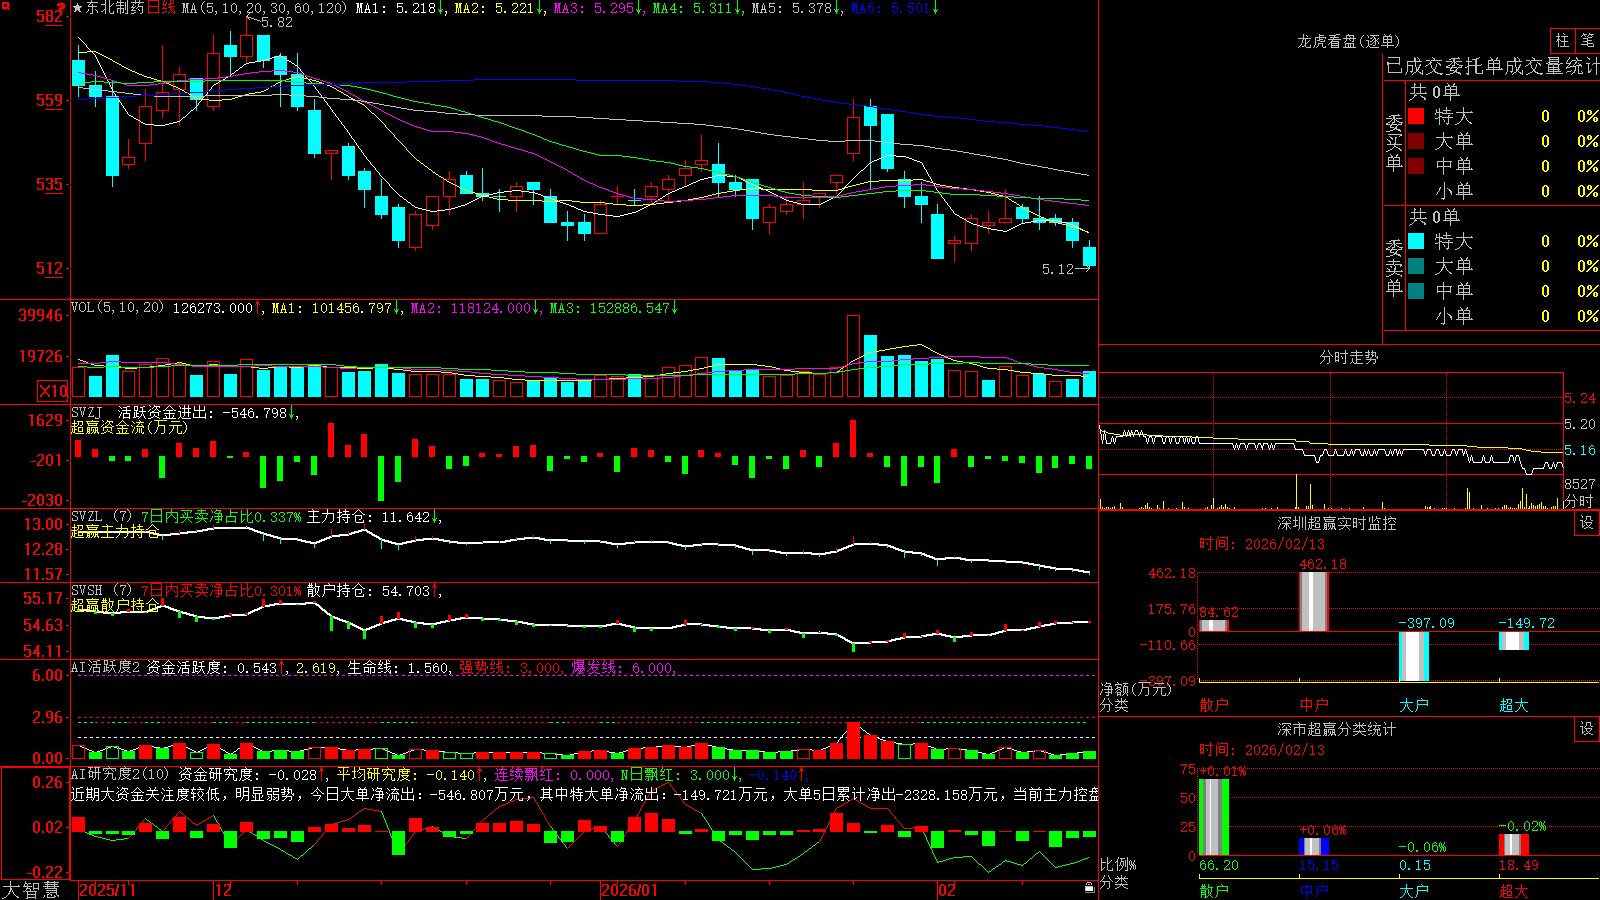Click the MA(5,10,20,30,60,120) indicator parameters
Image resolution: width=1600 pixels, height=900 pixels.
click(264, 8)
